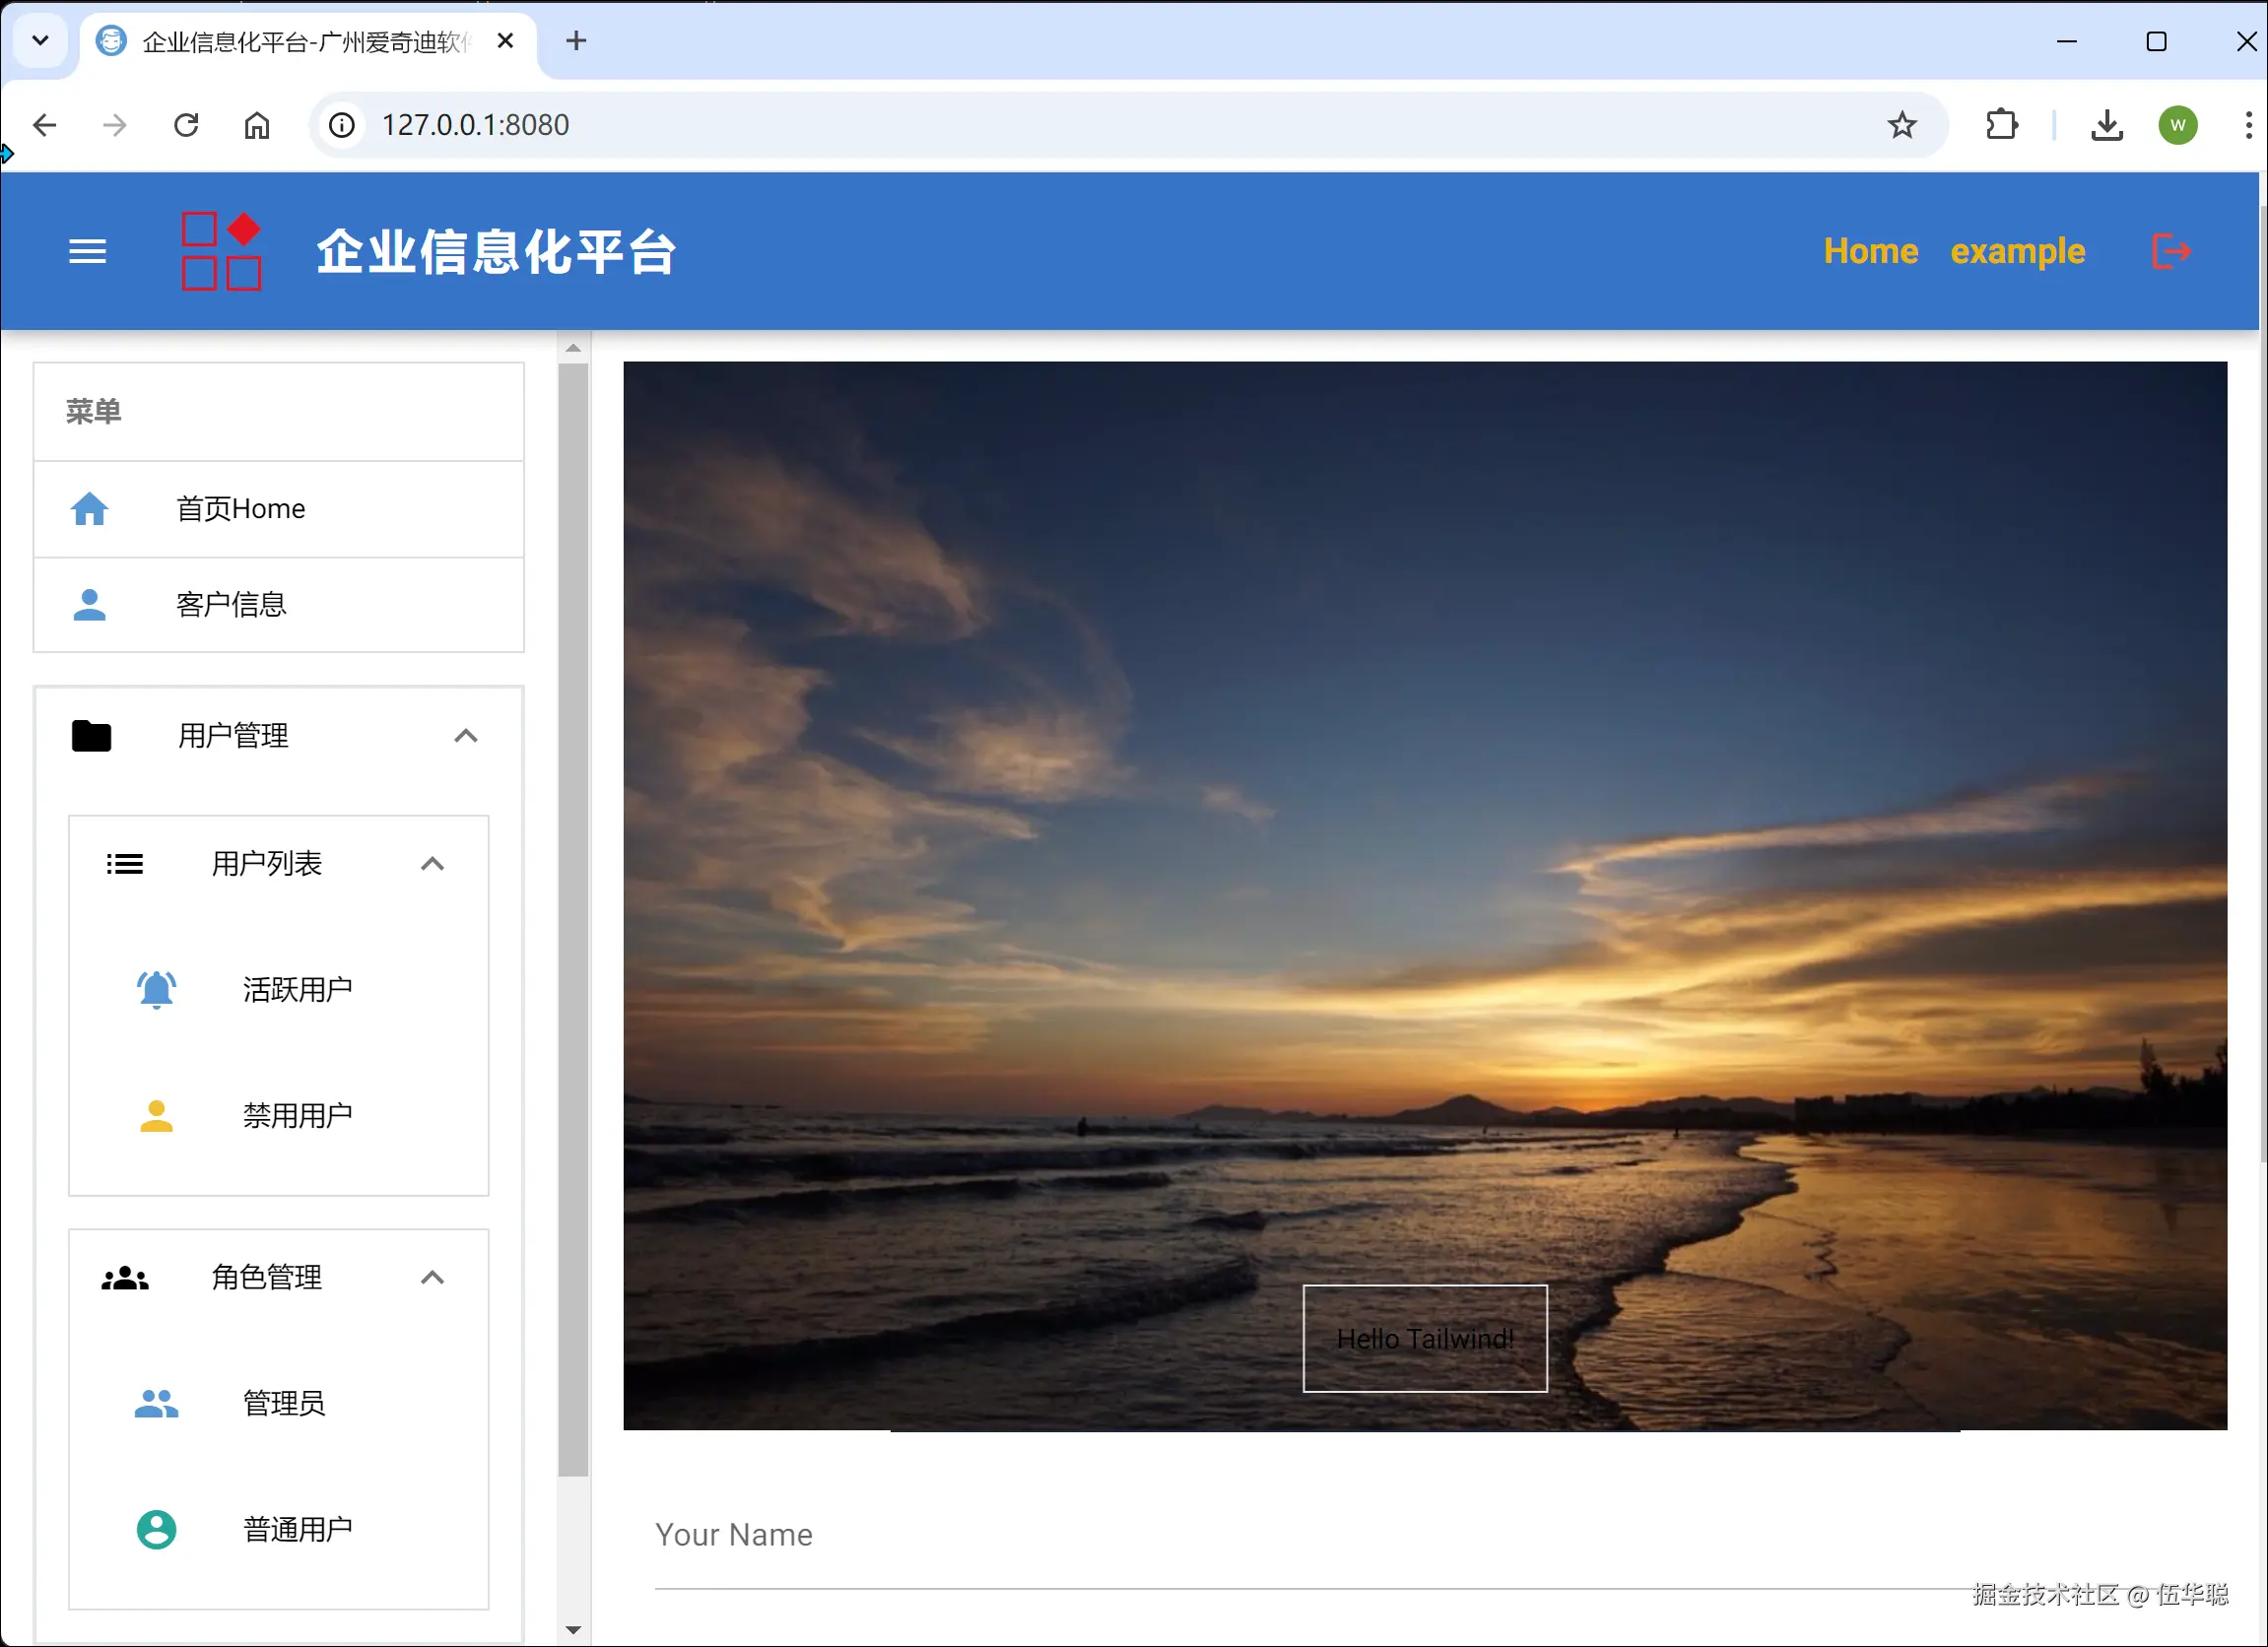The width and height of the screenshot is (2268, 1647).
Task: Collapse the 角色管理 submenu chevron
Action: tap(432, 1277)
